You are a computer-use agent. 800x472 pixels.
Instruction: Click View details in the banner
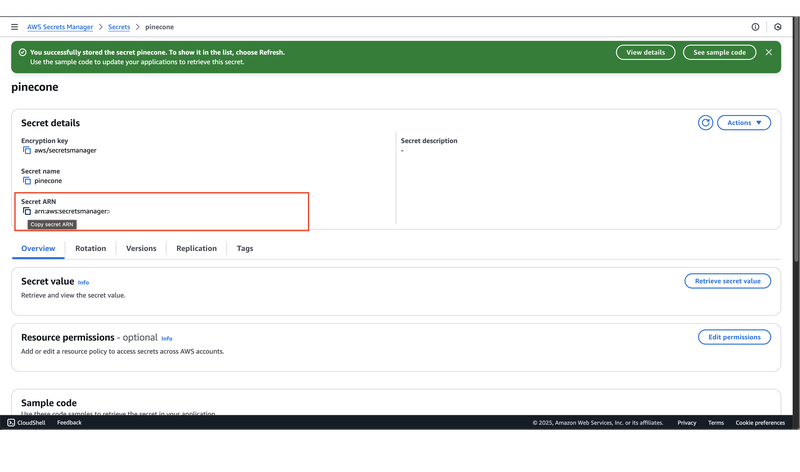645,53
